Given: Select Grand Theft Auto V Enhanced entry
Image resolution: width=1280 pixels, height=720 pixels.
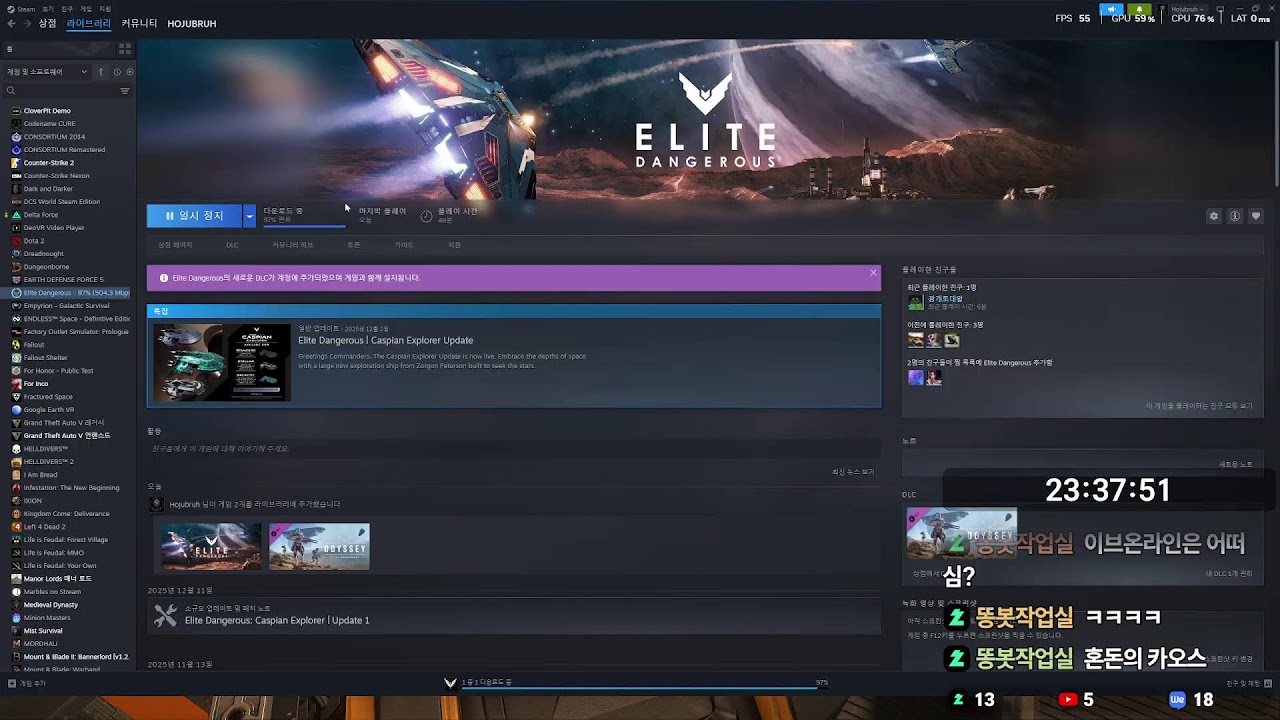Looking at the screenshot, I should 67,436.
